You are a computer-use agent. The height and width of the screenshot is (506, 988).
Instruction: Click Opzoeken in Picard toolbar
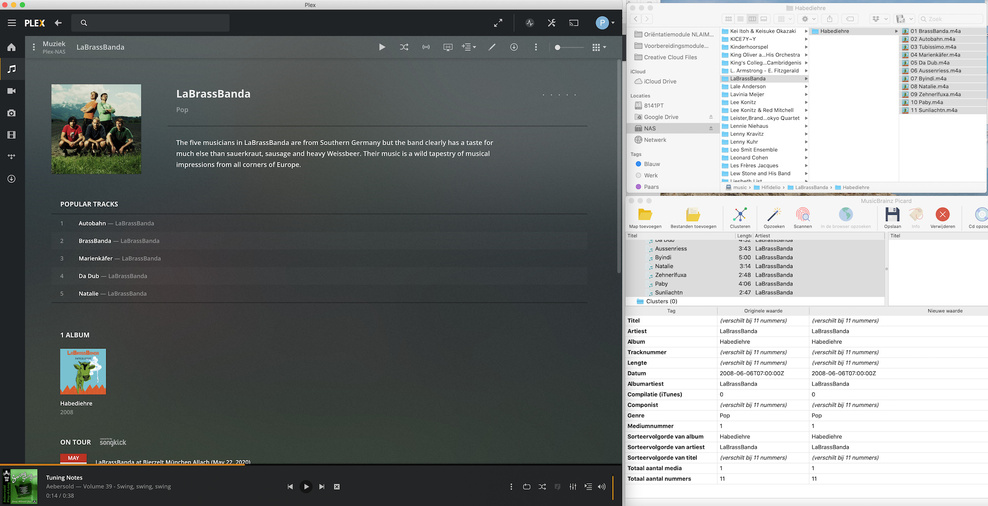tap(774, 217)
